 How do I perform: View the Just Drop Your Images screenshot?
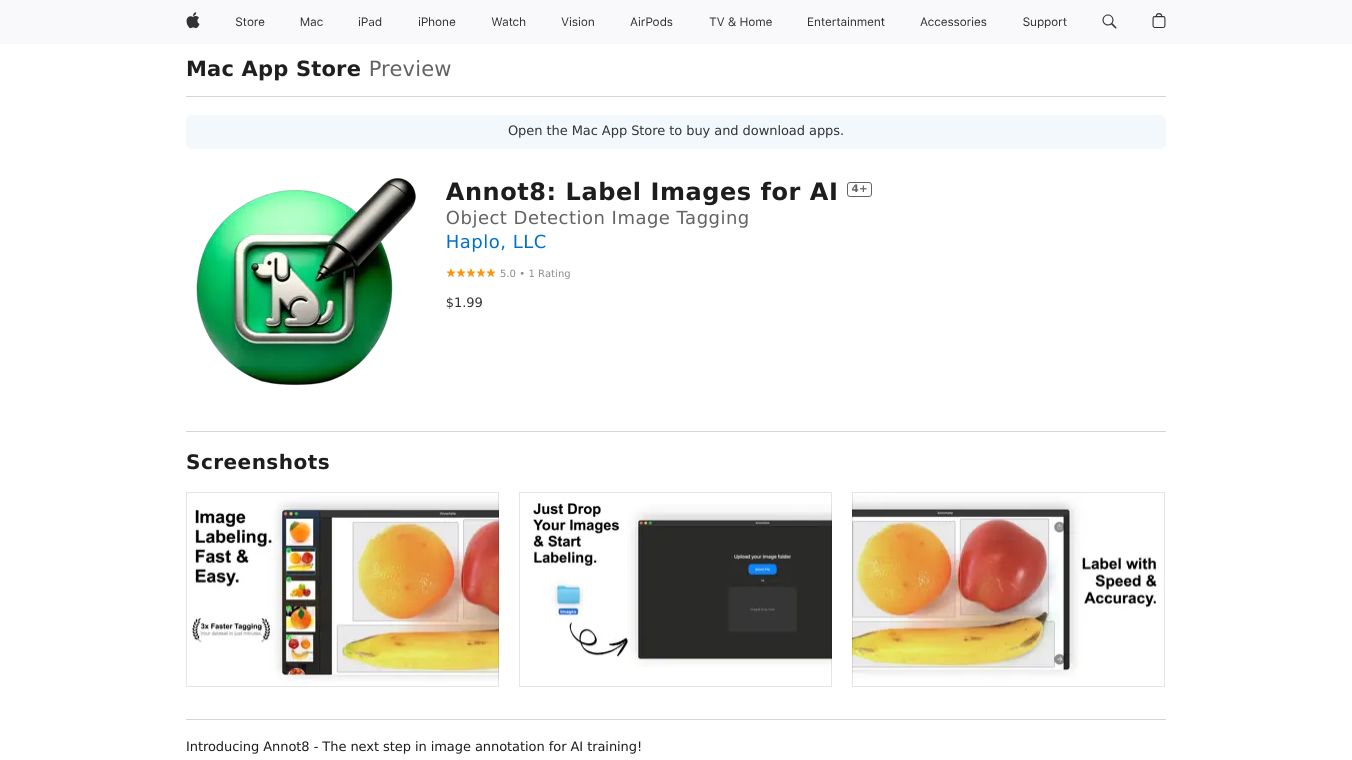point(675,589)
